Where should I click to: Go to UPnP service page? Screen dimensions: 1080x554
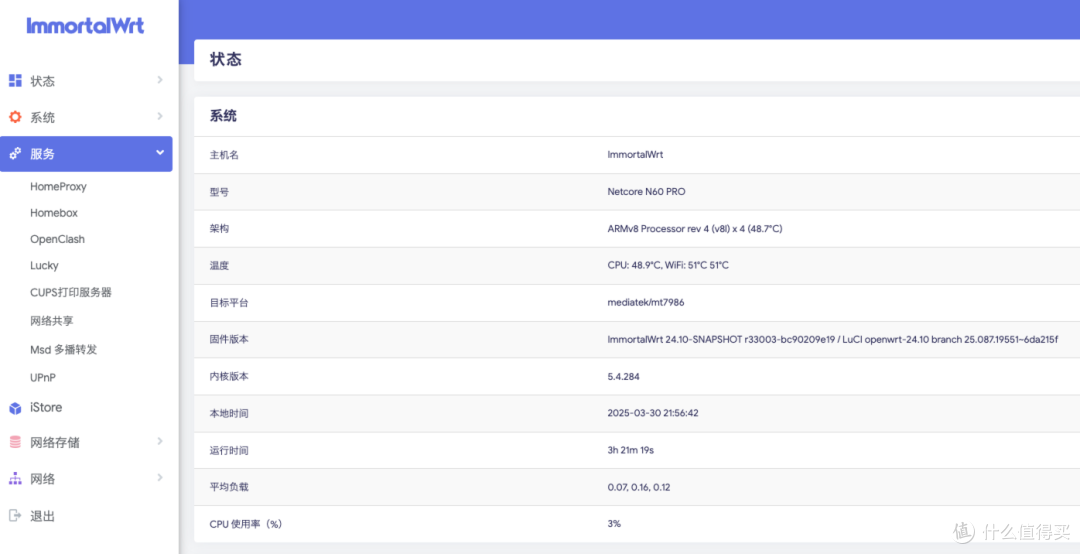tap(43, 378)
